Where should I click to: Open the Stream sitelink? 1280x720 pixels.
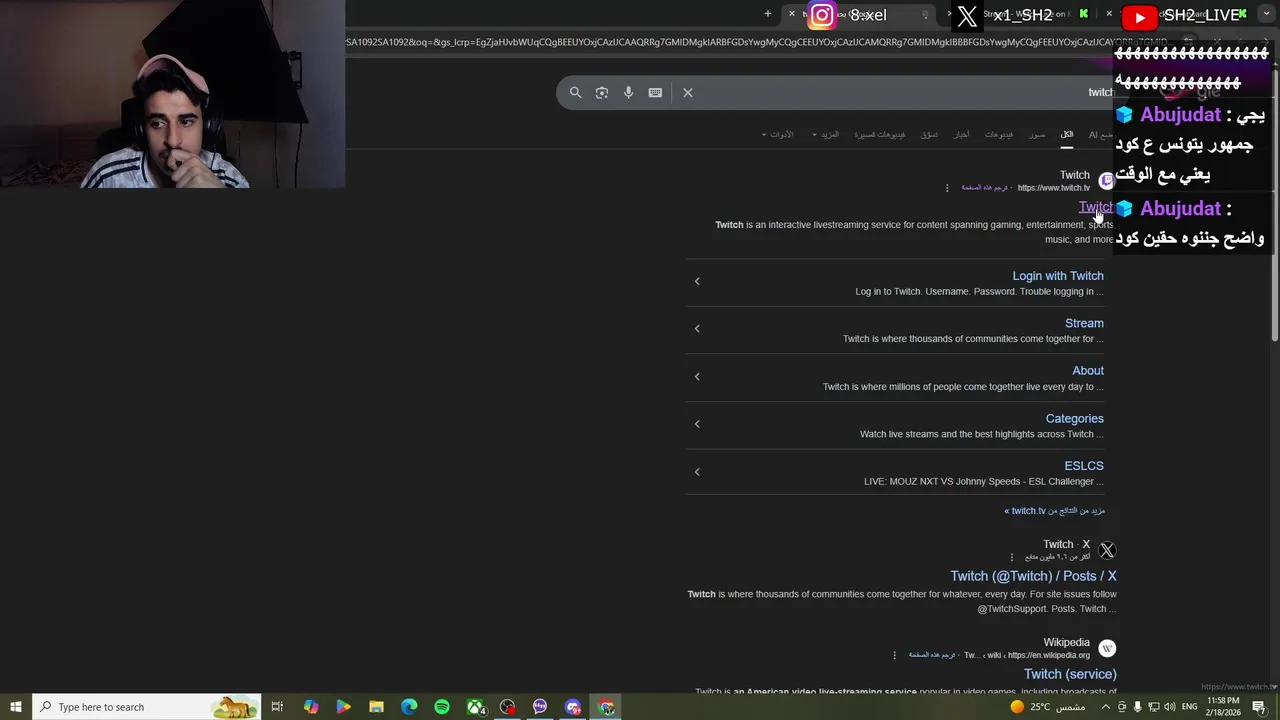click(x=1084, y=323)
